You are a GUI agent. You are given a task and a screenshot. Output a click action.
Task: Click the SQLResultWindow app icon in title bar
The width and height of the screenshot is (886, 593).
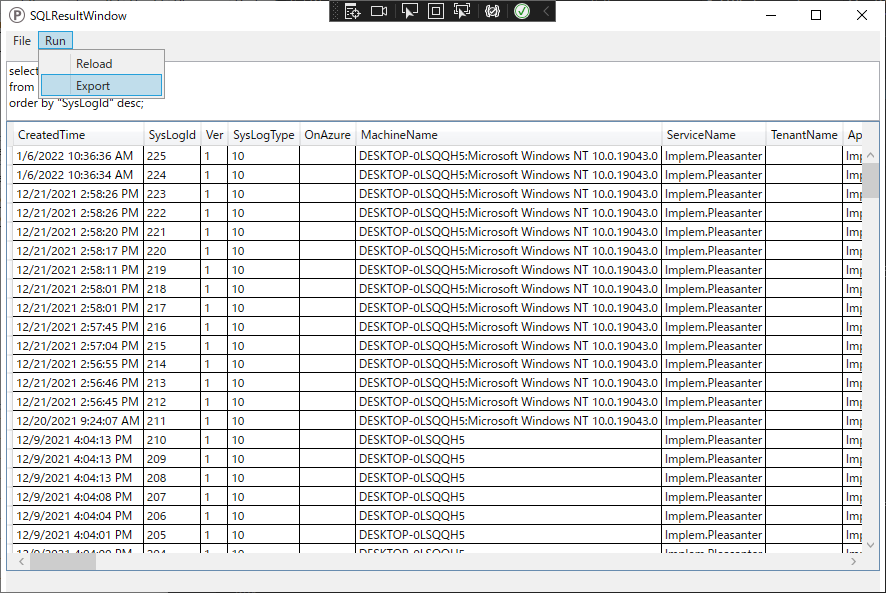coord(17,15)
